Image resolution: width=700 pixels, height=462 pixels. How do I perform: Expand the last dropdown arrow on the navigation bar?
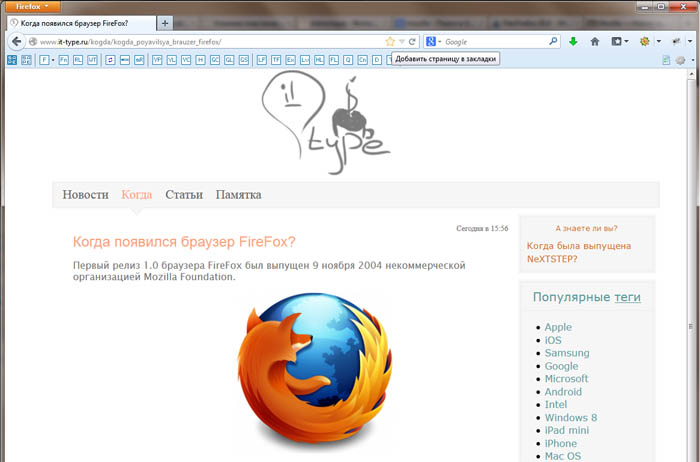[690, 42]
